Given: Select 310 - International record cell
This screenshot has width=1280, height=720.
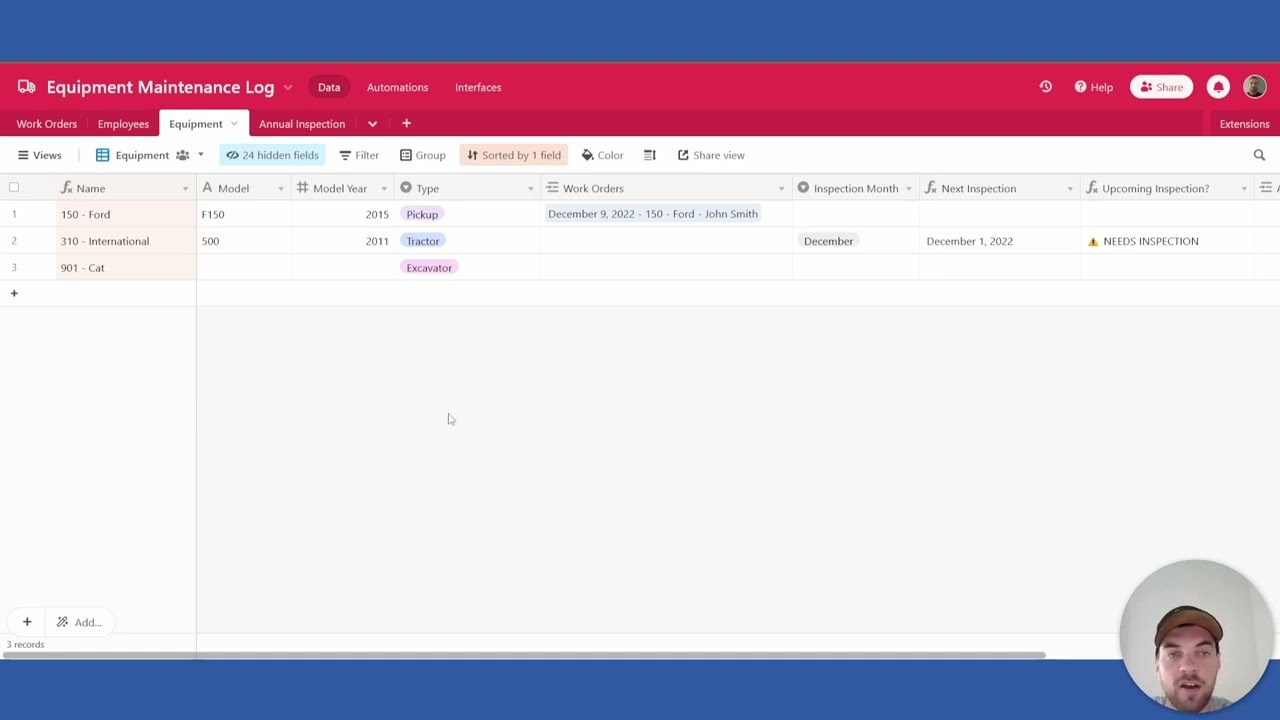Looking at the screenshot, I should point(126,241).
